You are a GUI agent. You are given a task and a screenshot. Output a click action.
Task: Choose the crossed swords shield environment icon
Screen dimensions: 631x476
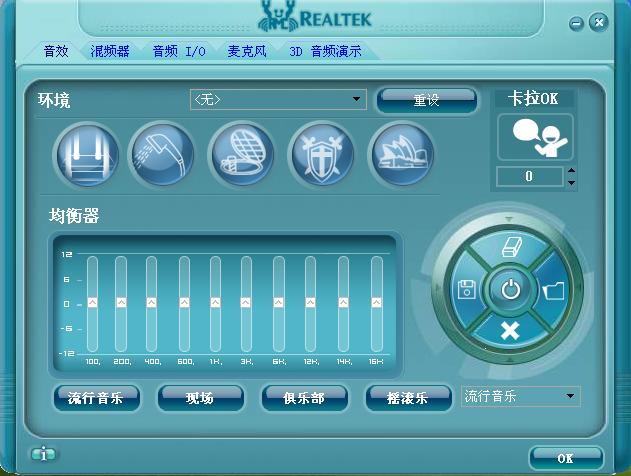coord(322,155)
